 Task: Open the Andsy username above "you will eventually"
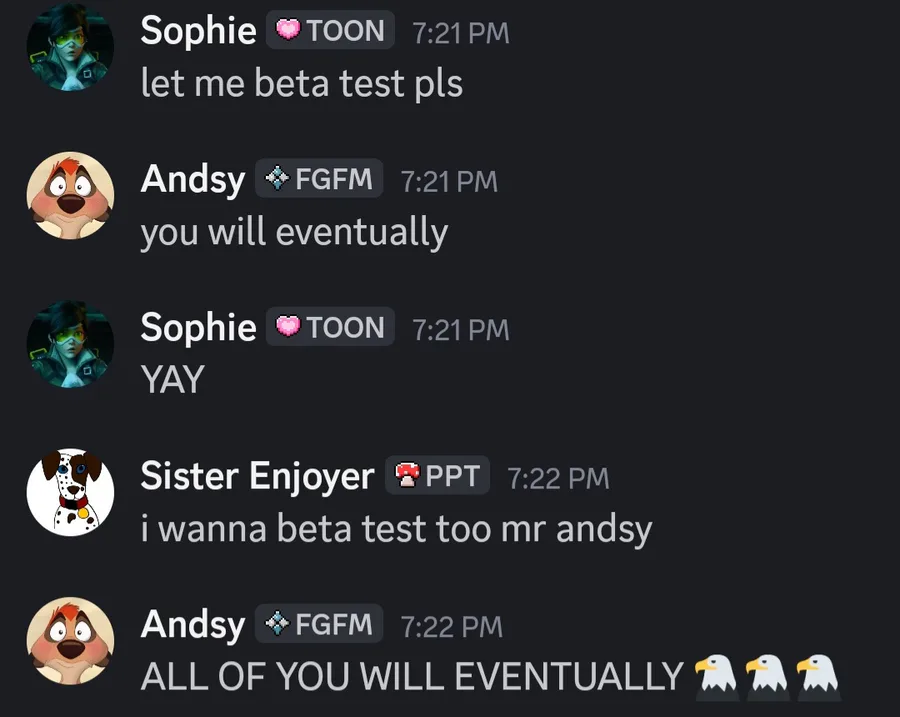pos(192,180)
